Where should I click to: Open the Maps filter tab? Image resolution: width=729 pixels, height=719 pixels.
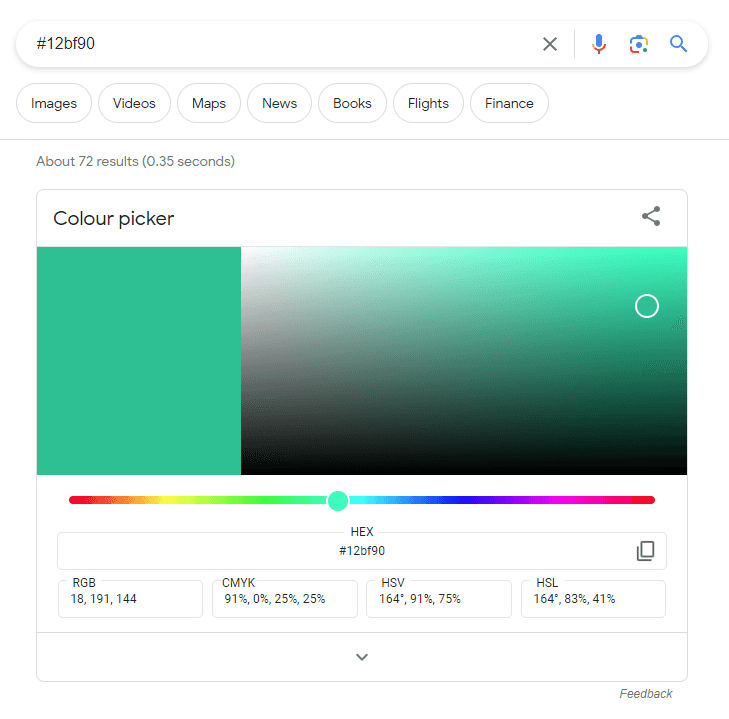(x=209, y=103)
